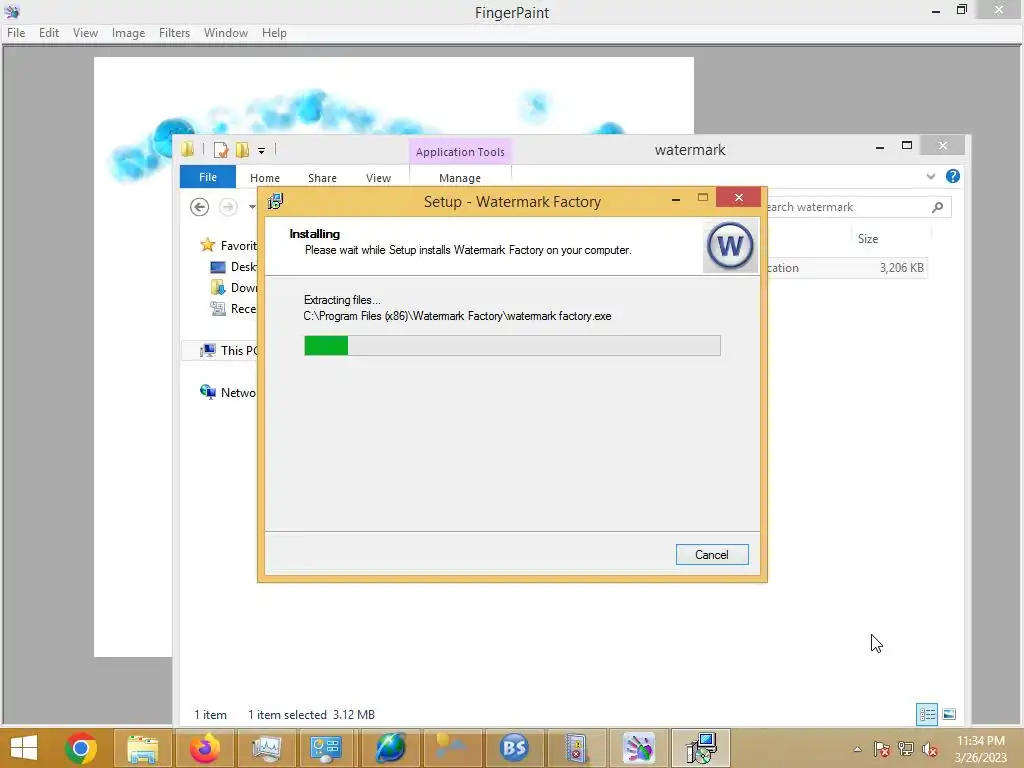The width and height of the screenshot is (1024, 768).
Task: Switch Explorer to large icons view
Action: point(950,714)
